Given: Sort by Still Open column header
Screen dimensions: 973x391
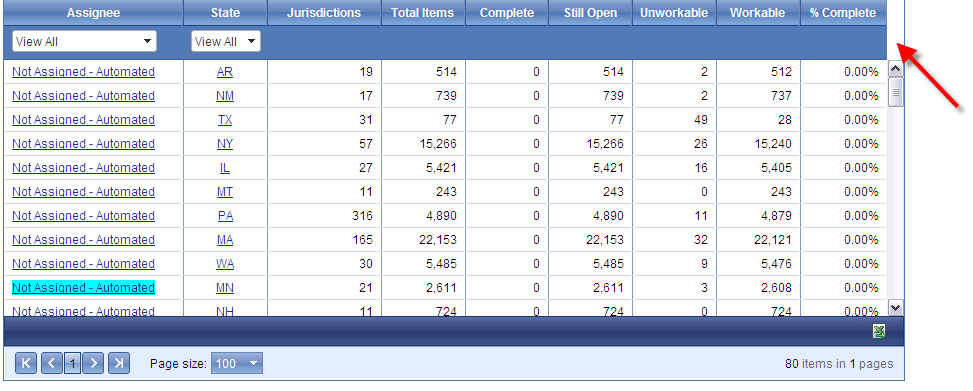Looking at the screenshot, I should point(590,12).
